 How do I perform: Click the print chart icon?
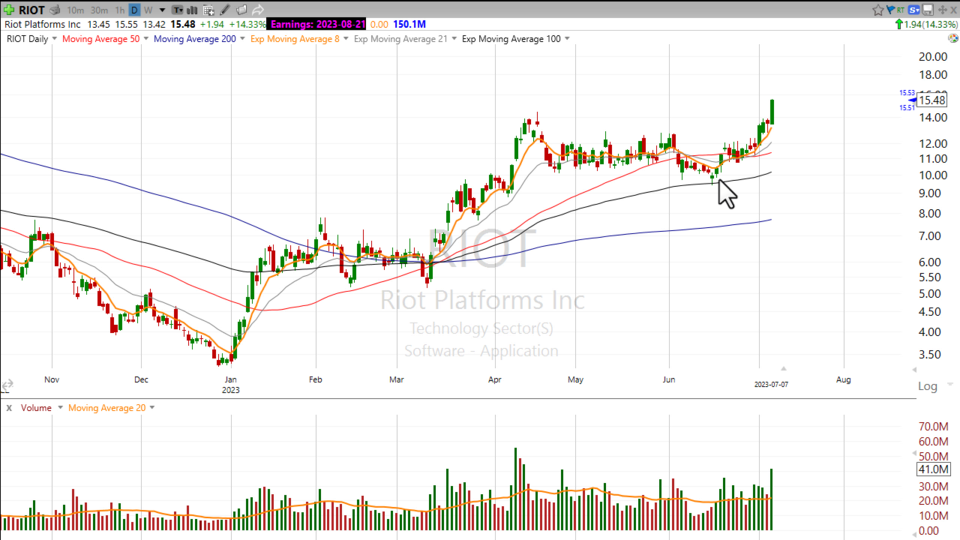point(55,10)
